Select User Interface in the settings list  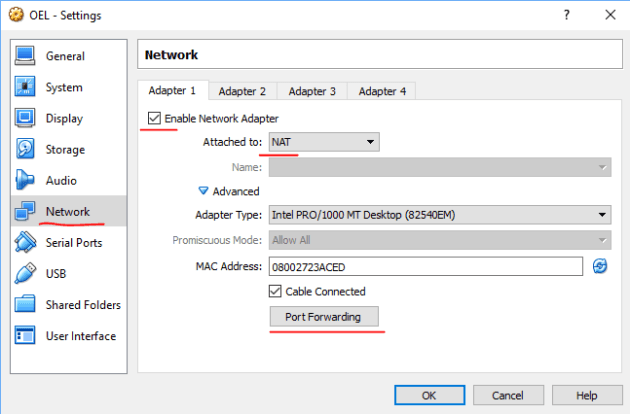(69, 336)
